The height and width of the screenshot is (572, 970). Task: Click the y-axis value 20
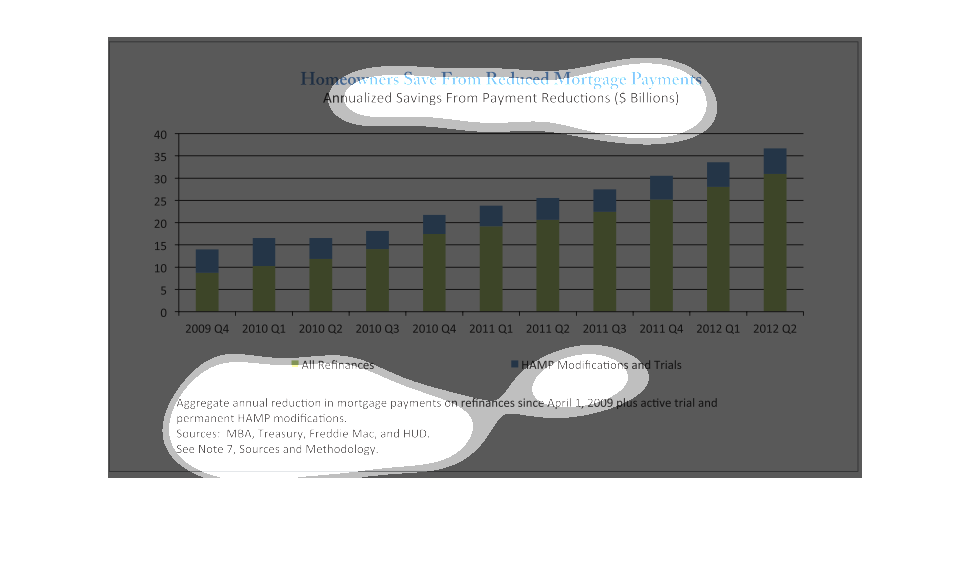point(160,224)
